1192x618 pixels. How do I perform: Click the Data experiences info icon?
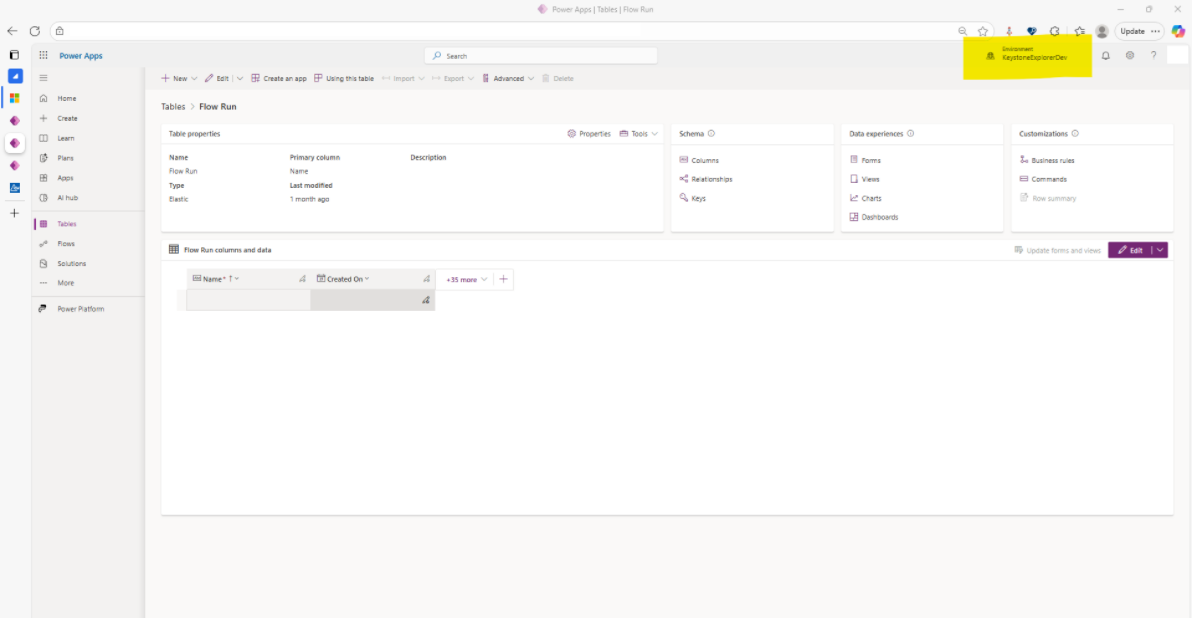(x=910, y=134)
